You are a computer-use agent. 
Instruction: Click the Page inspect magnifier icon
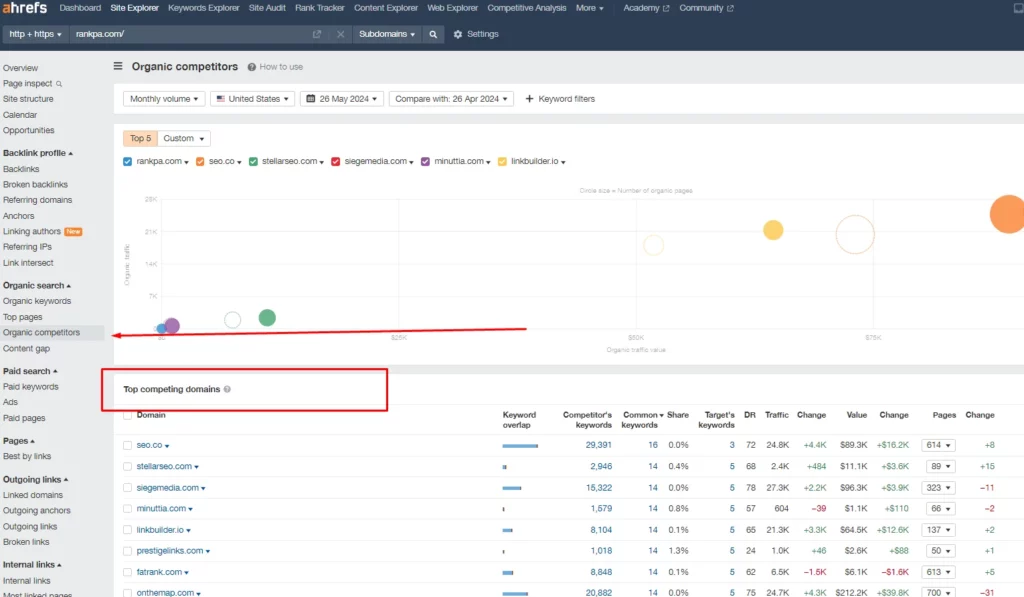tap(59, 84)
